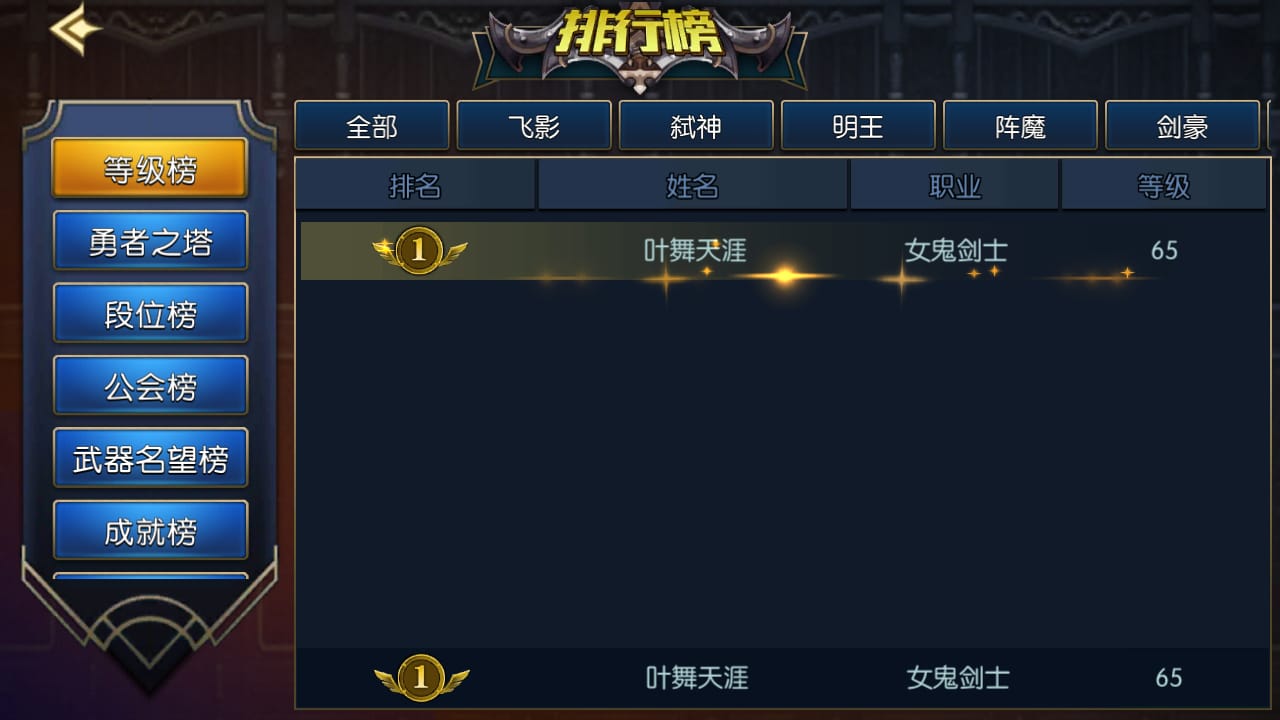
Task: Click the 姓名 column header
Action: (693, 185)
